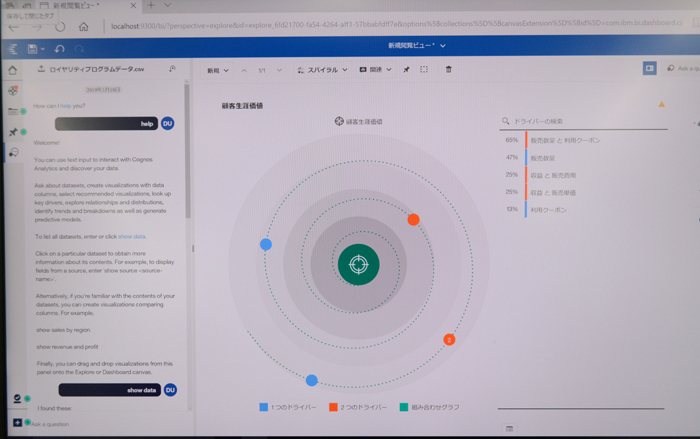Click the save disk icon in blue bar
Screen dimensions: 700x439
32,49
